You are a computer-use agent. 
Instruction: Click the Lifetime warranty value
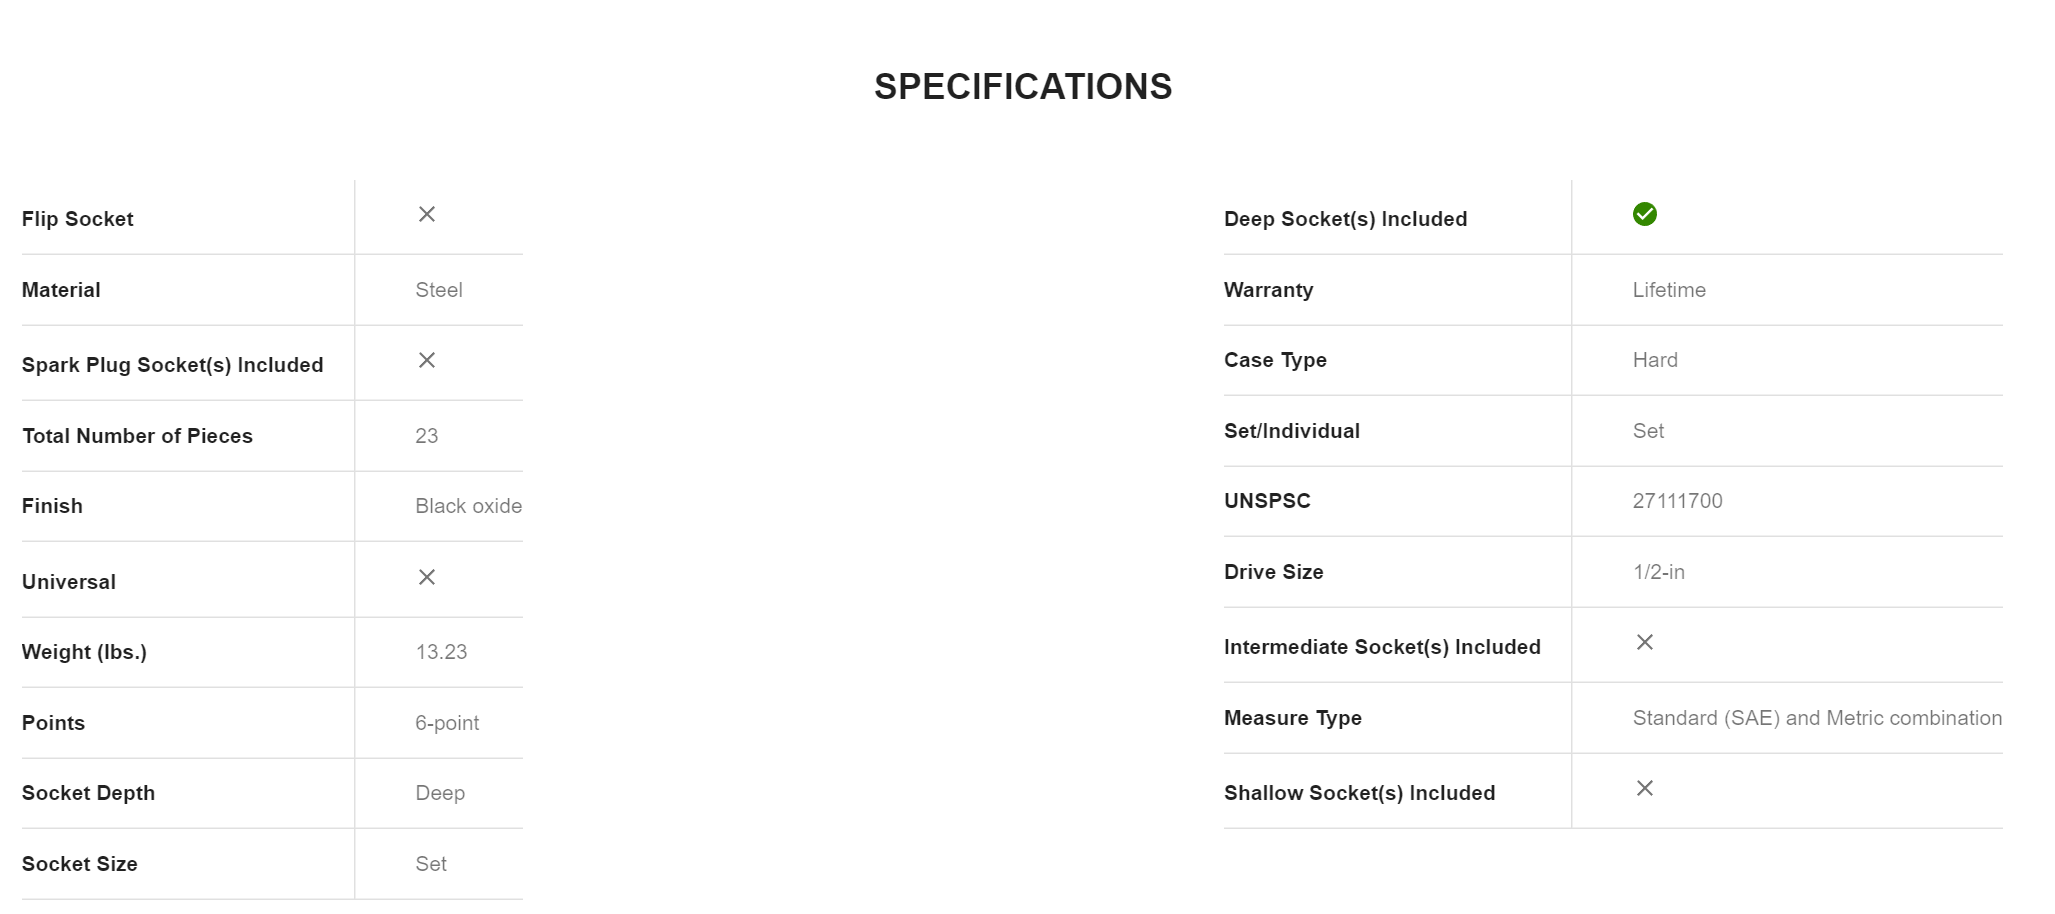pyautogui.click(x=1669, y=290)
